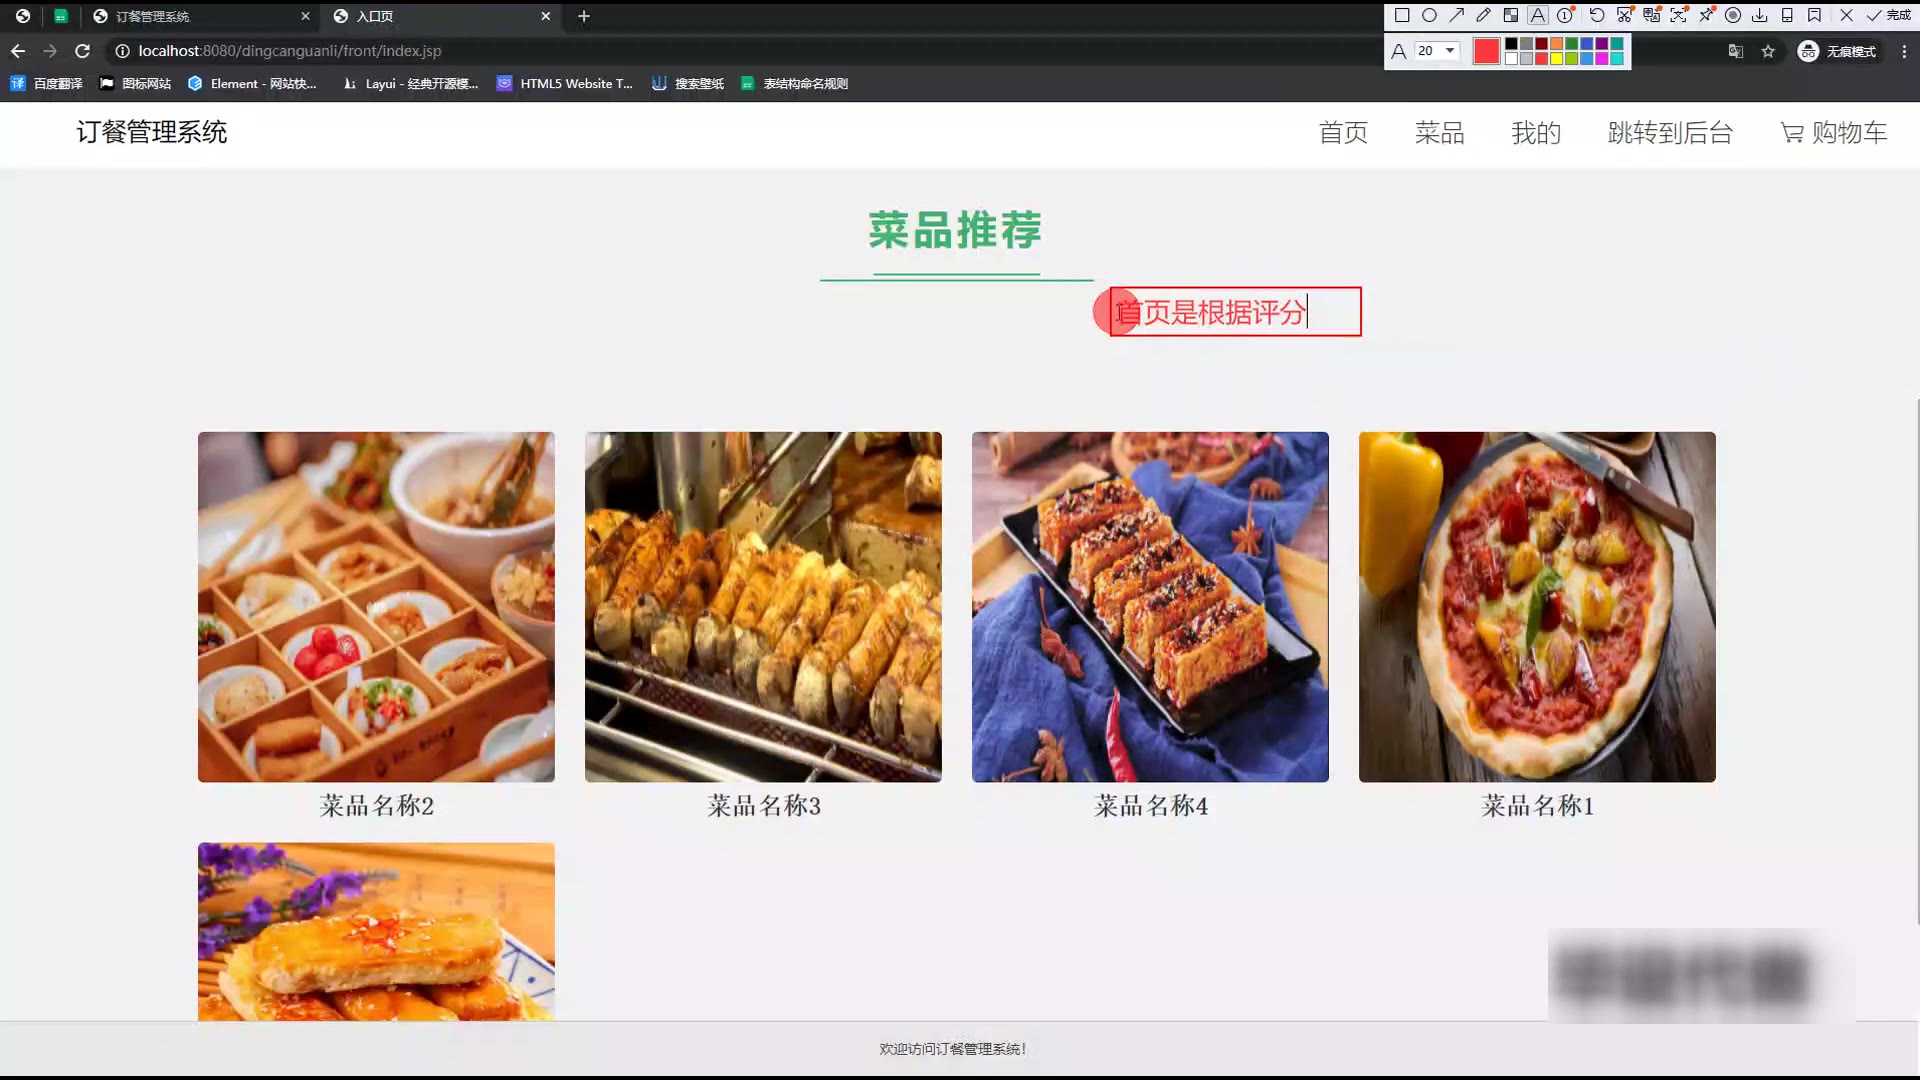The width and height of the screenshot is (1920, 1080).
Task: Open the 菜品 navigation item
Action: pos(1439,133)
